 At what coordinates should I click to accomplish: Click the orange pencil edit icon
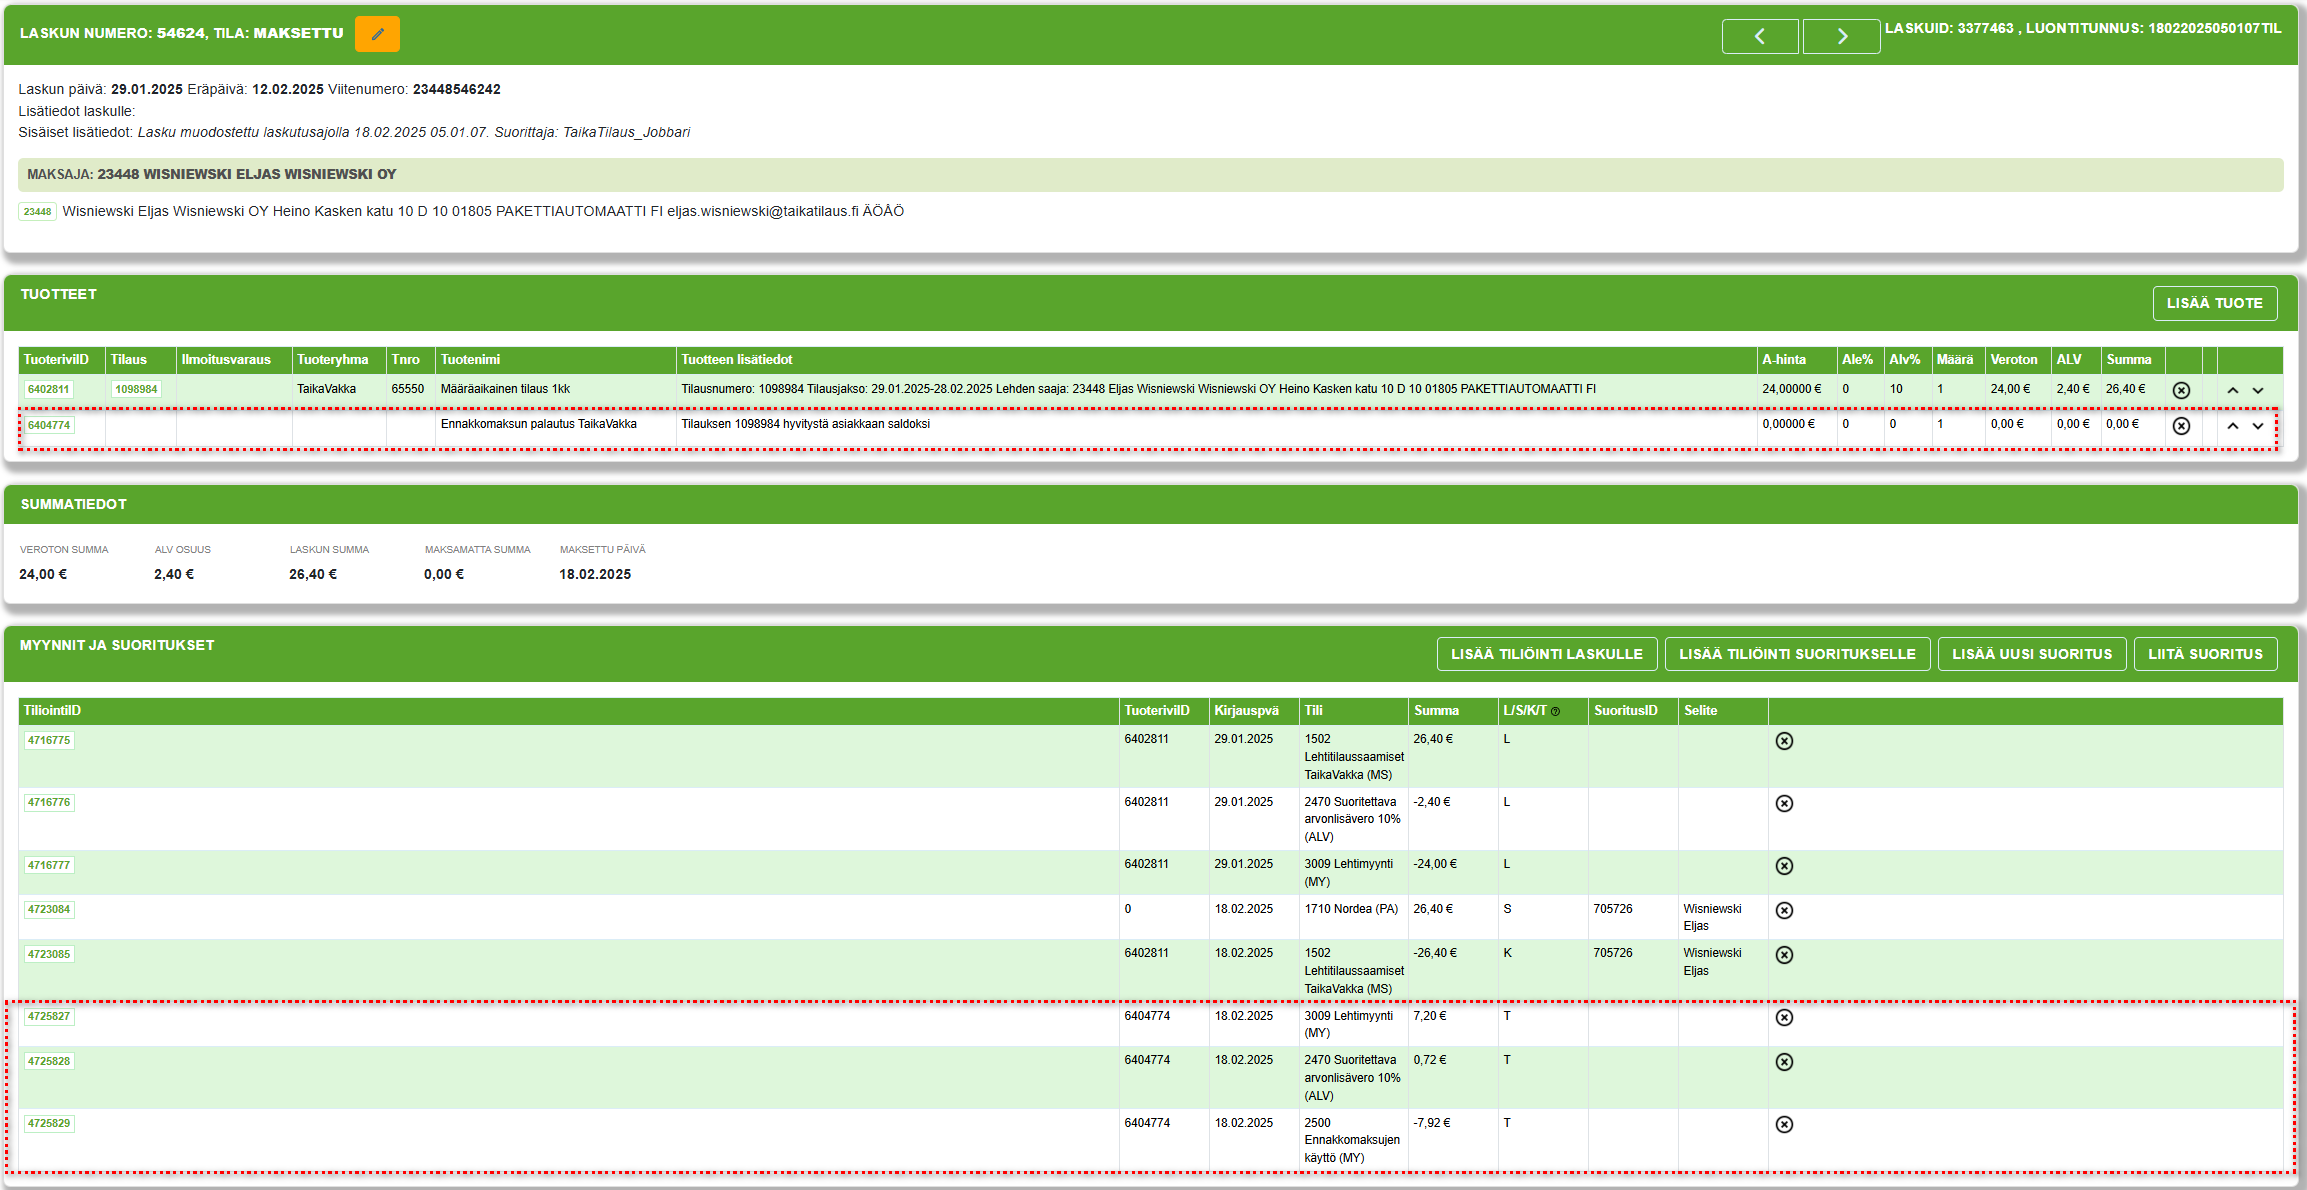pos(377,34)
